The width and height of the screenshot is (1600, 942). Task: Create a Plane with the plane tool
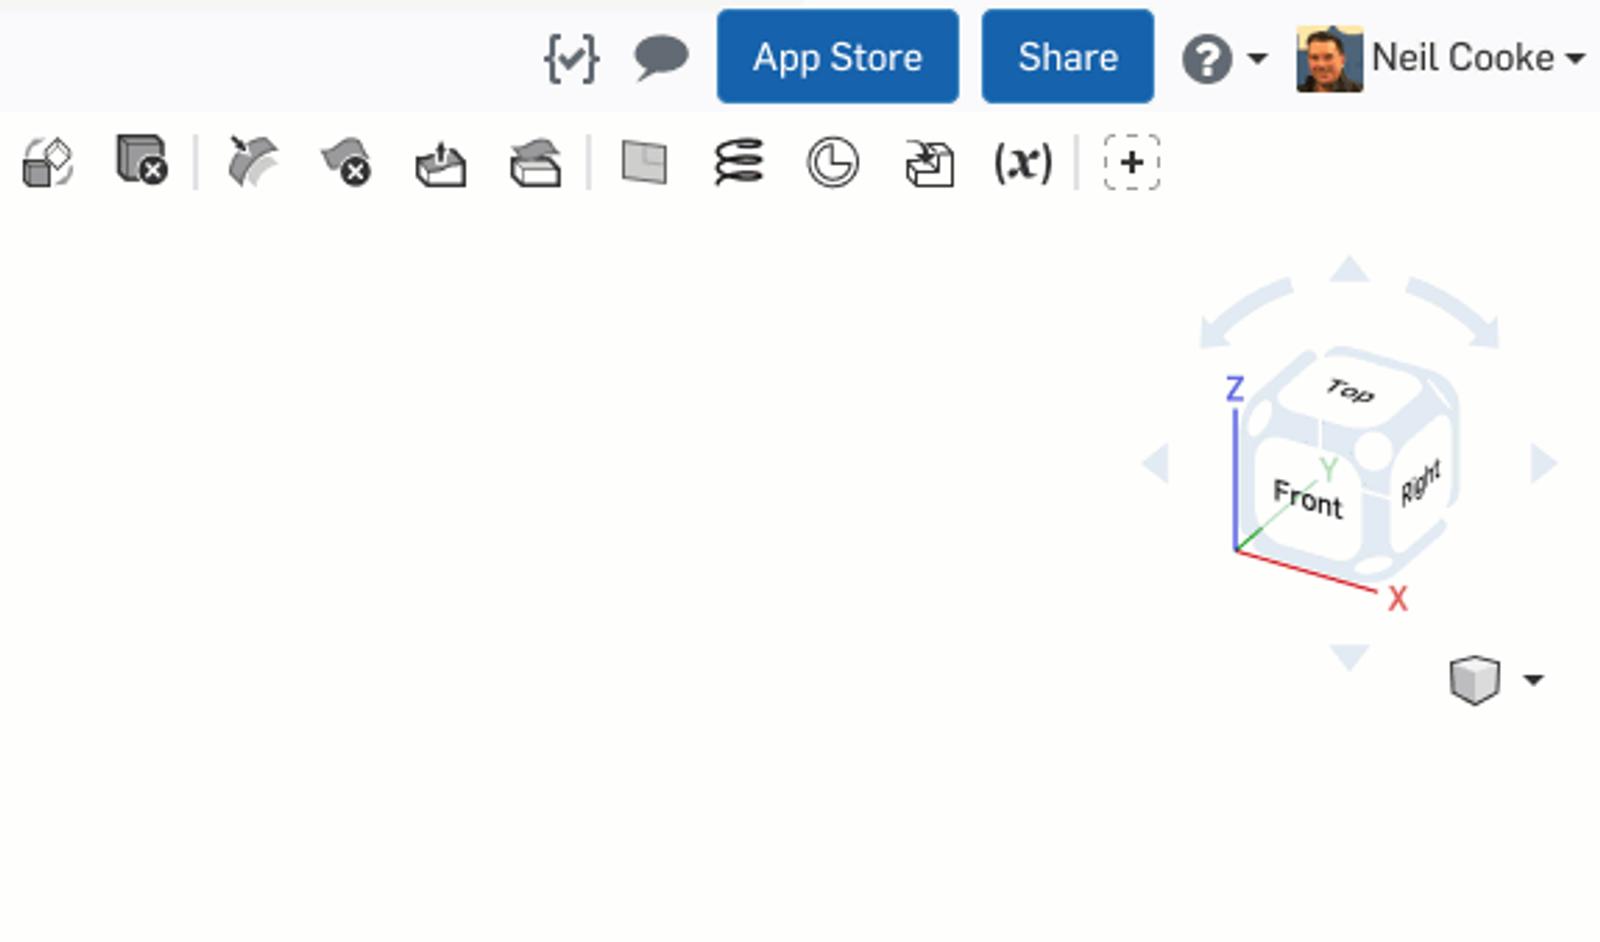point(644,162)
